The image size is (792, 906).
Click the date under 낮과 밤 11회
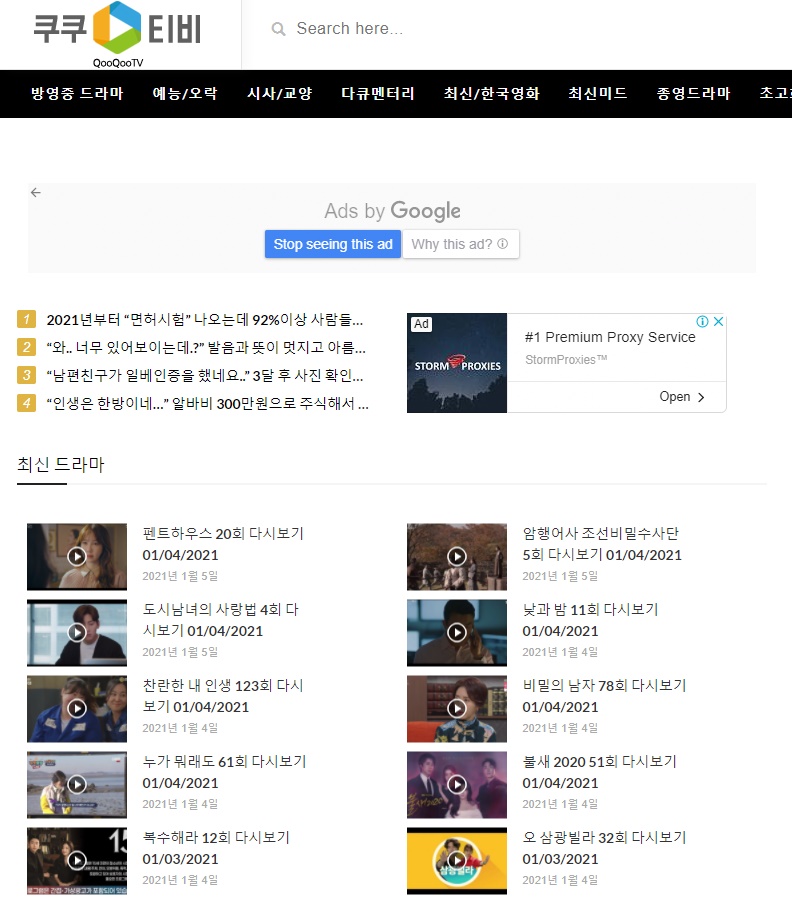pyautogui.click(x=560, y=652)
